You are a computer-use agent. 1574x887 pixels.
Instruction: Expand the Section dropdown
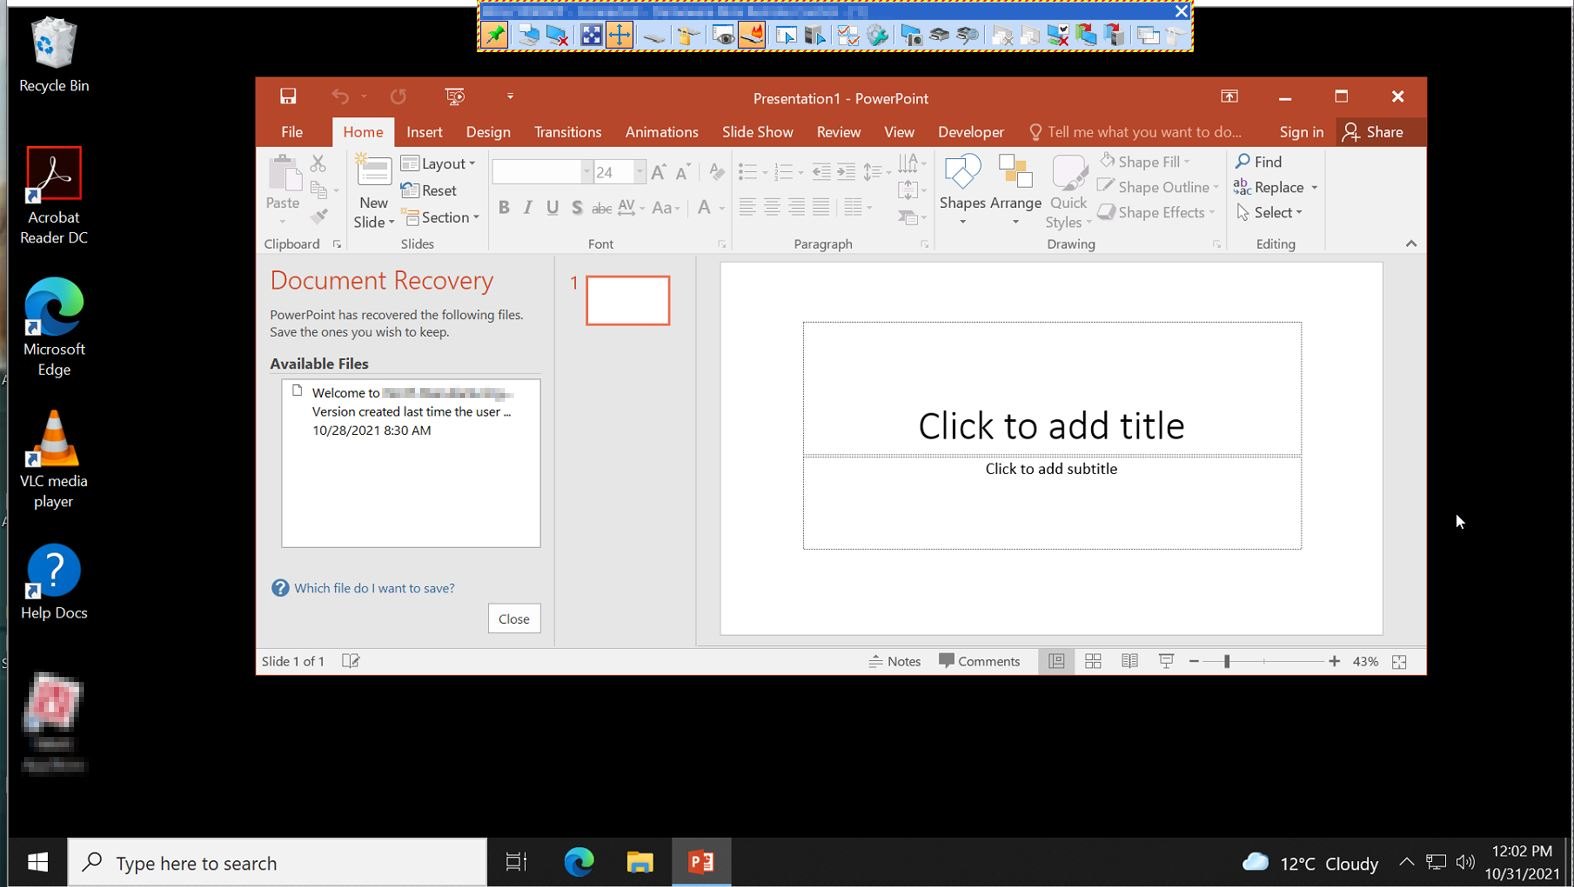(442, 217)
